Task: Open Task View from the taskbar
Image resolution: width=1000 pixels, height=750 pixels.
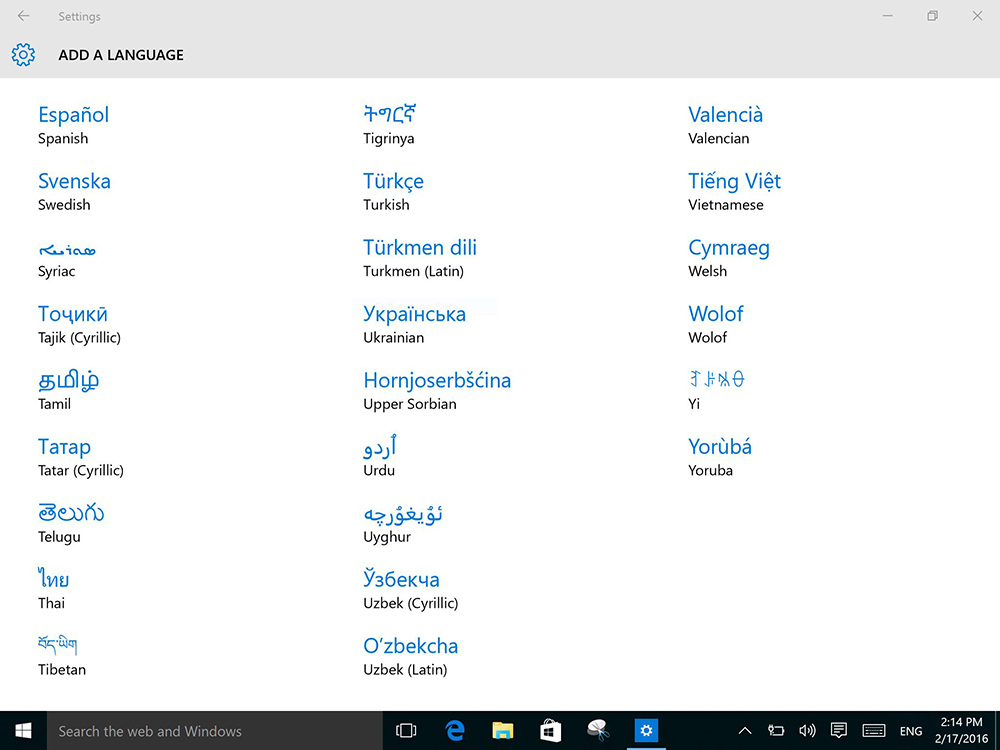Action: [x=406, y=731]
